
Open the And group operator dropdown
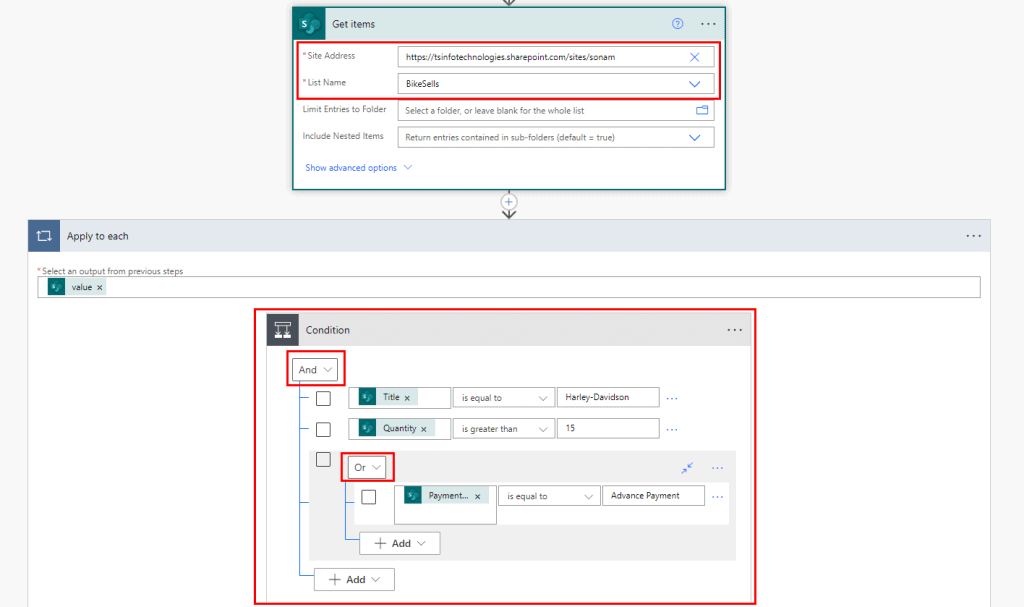[315, 370]
